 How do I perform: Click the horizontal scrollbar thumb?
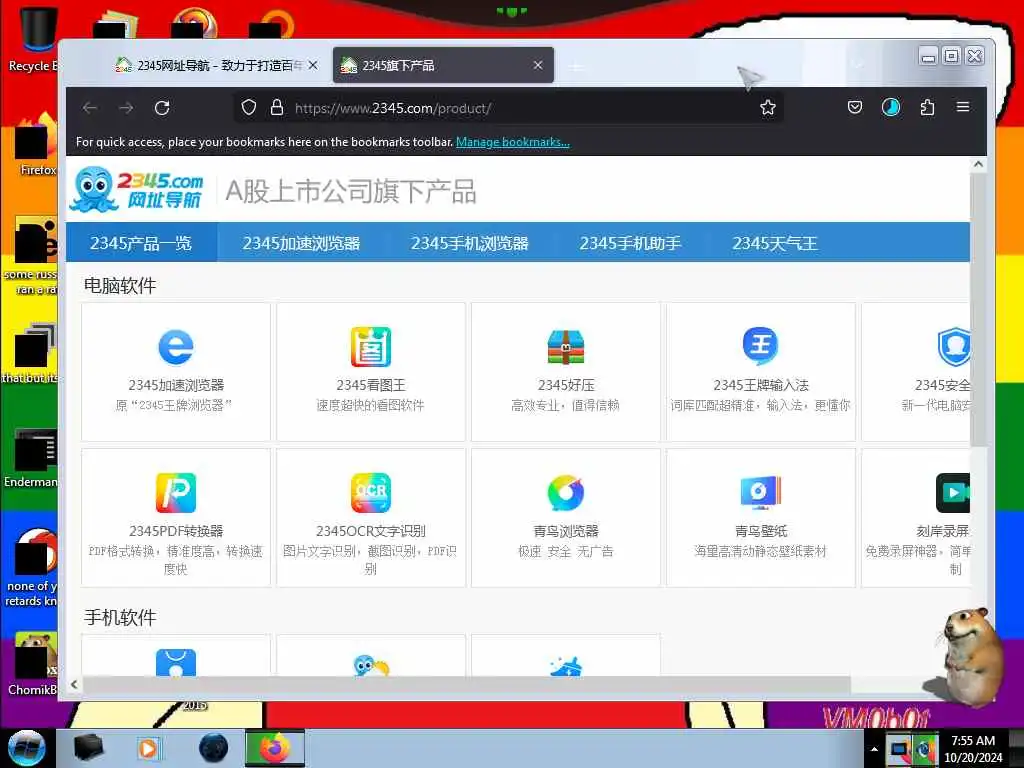(466, 684)
